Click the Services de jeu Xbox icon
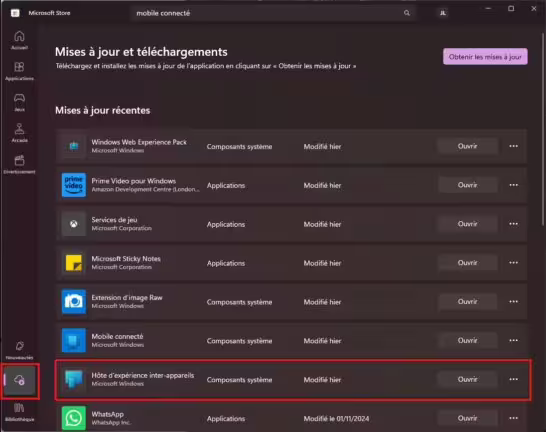 74,224
